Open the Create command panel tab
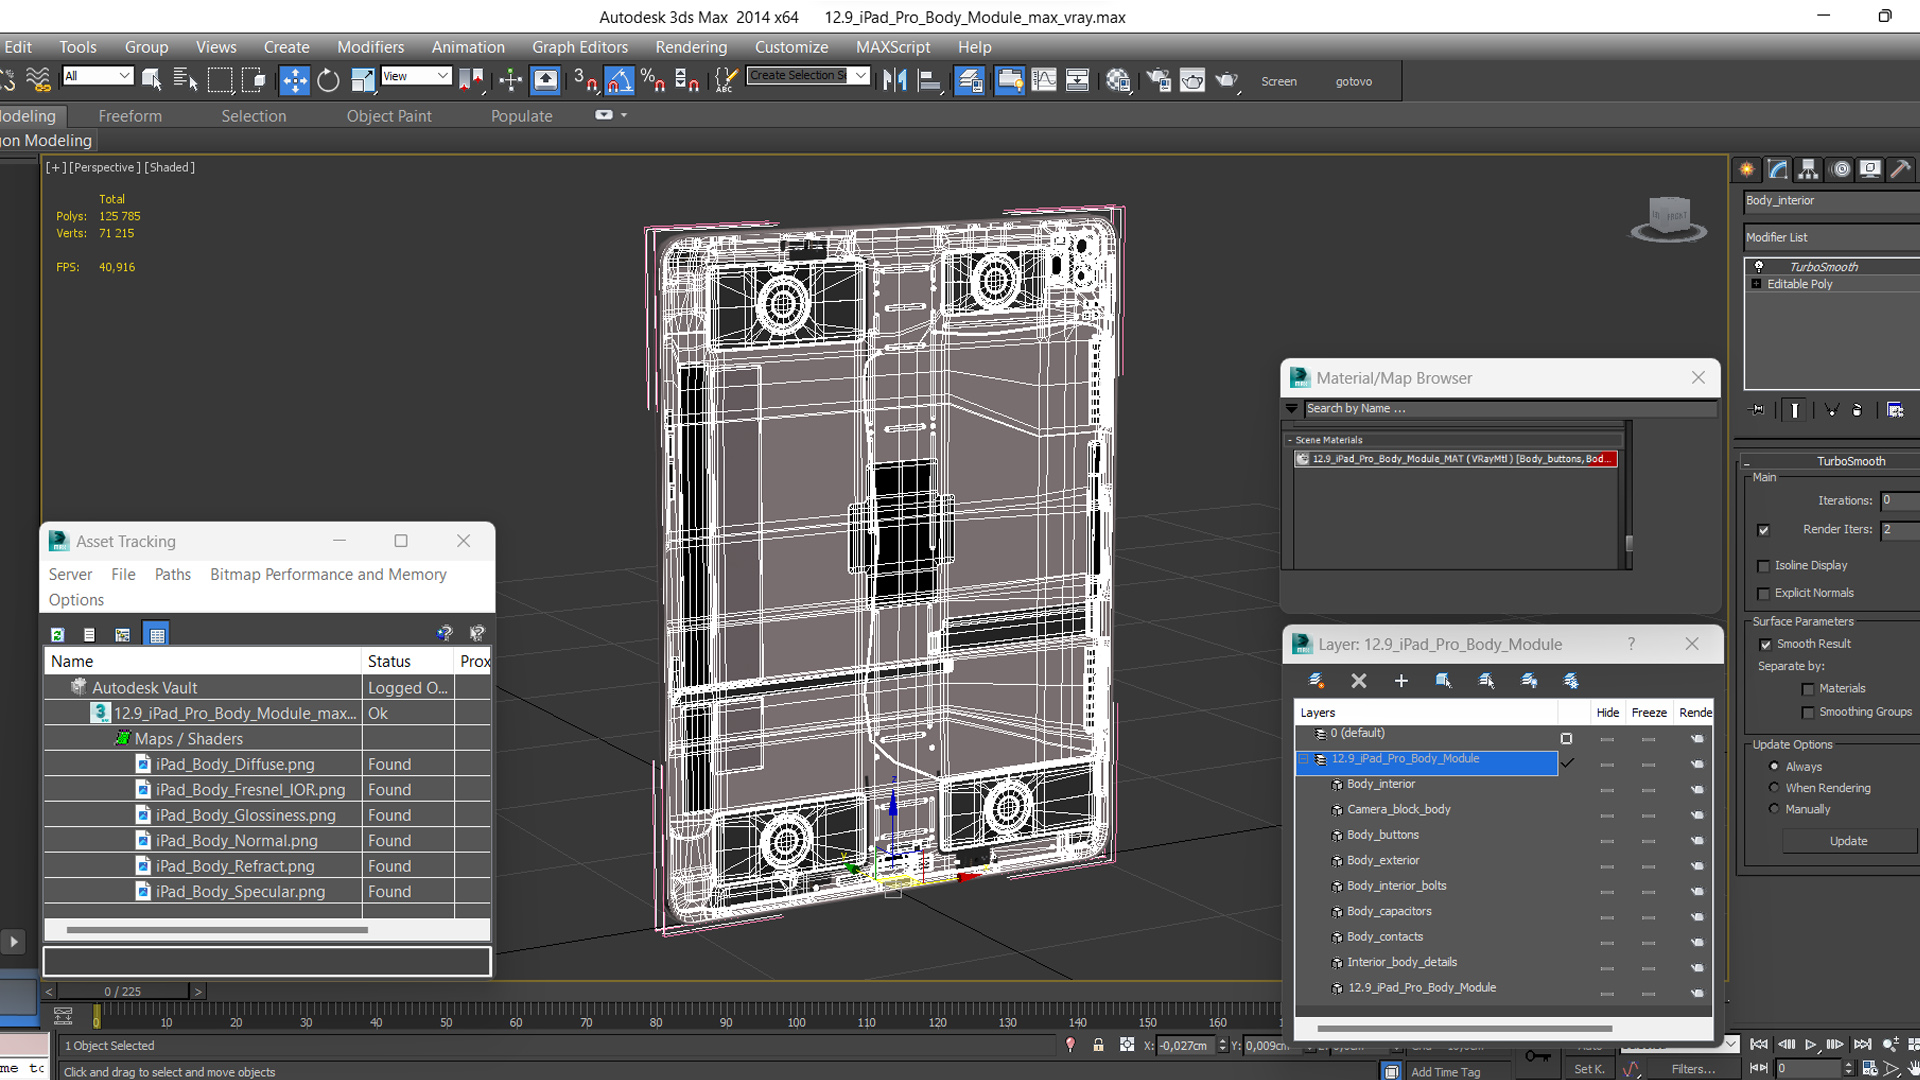Image resolution: width=1920 pixels, height=1080 pixels. point(1746,169)
